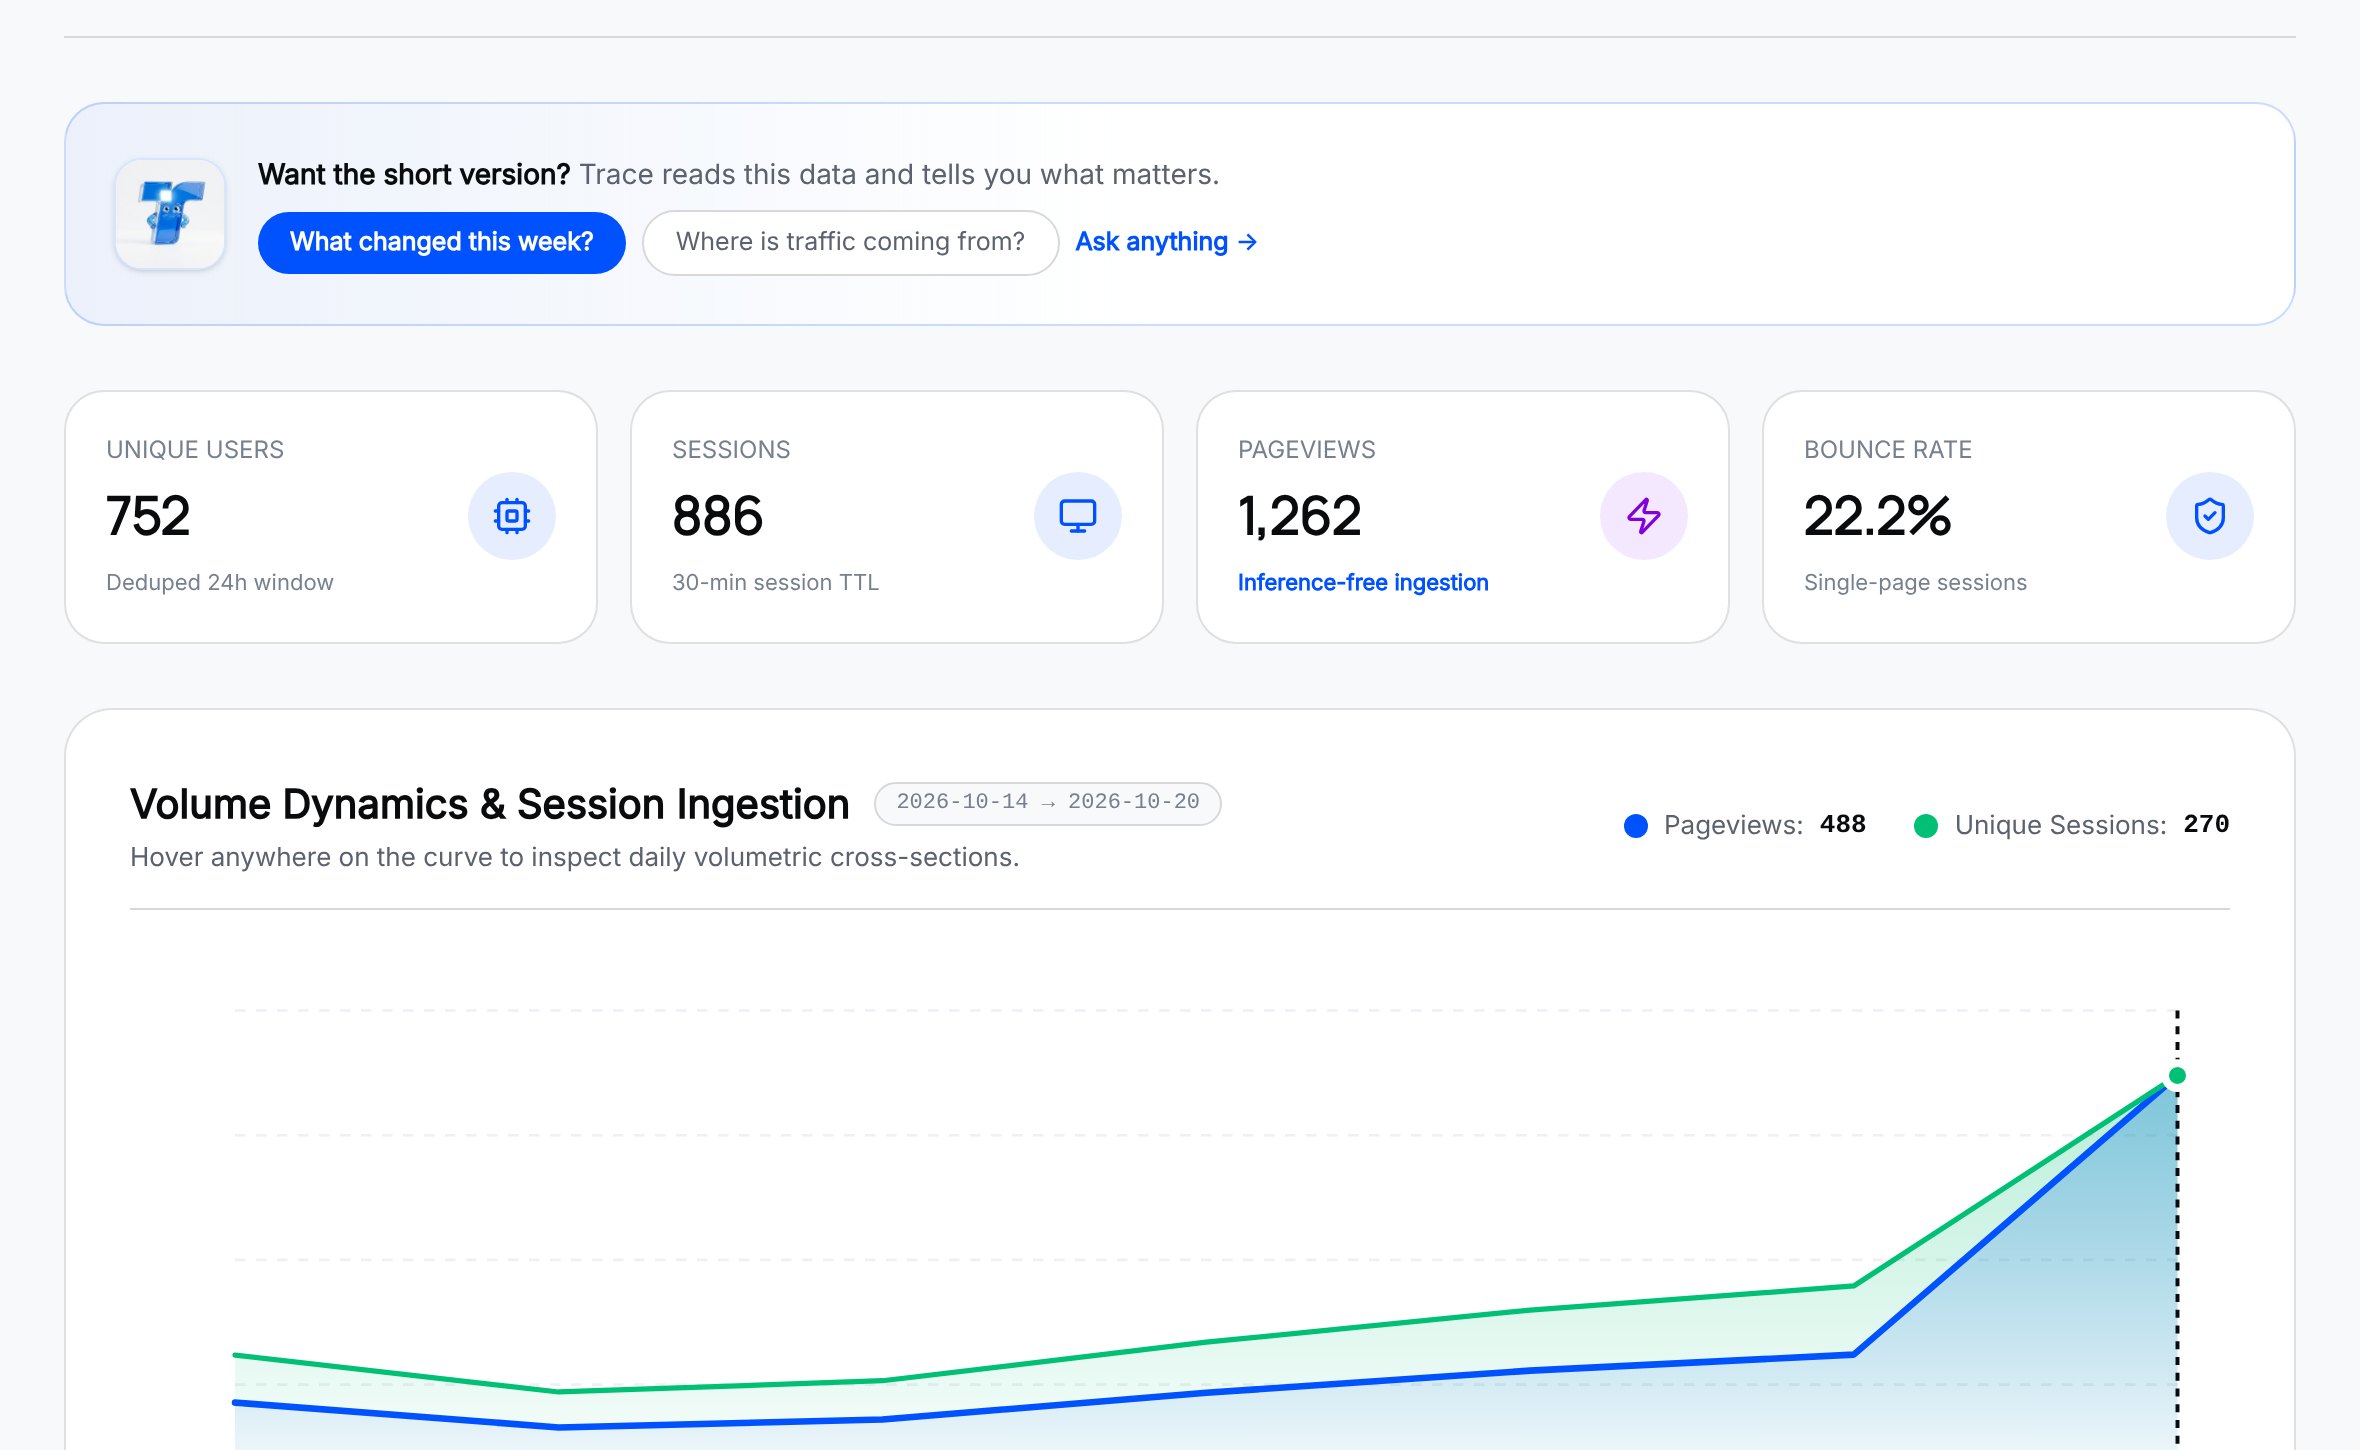Click the shield icon in Bounce Rate card
This screenshot has height=1450, width=2360.
click(x=2210, y=516)
